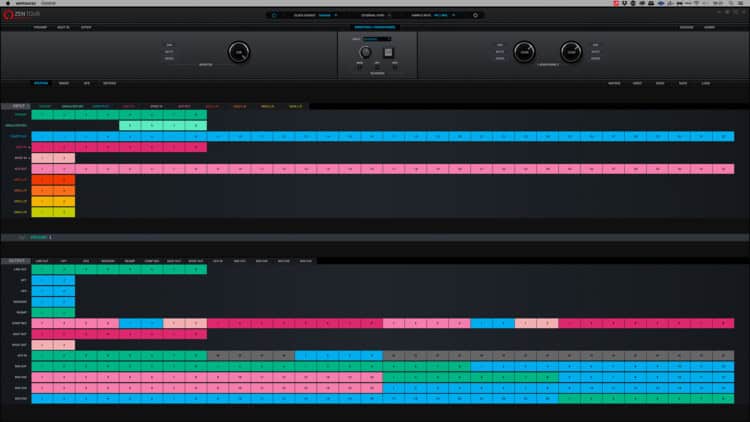This screenshot has width=750, height=422.
Task: Click the INPUT section header
Action: 16,106
